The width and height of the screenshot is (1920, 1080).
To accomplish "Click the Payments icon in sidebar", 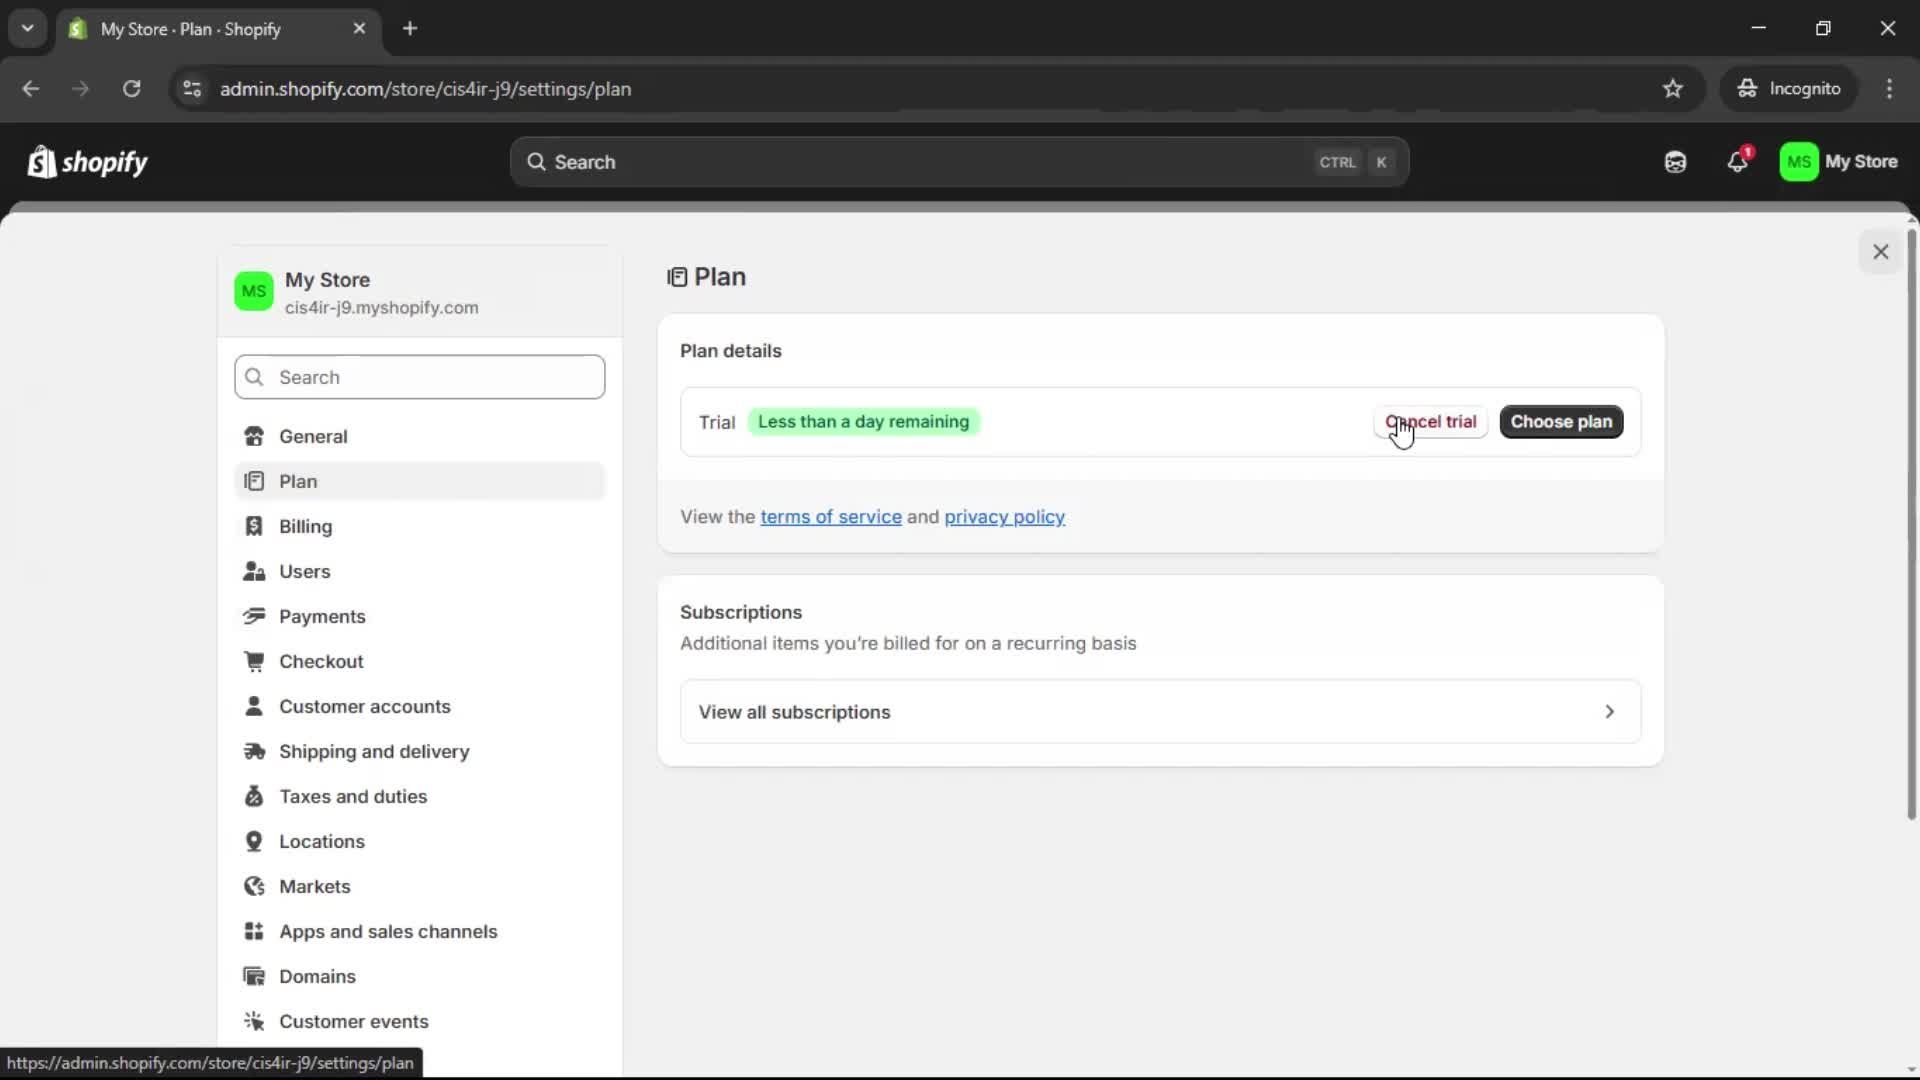I will [254, 617].
